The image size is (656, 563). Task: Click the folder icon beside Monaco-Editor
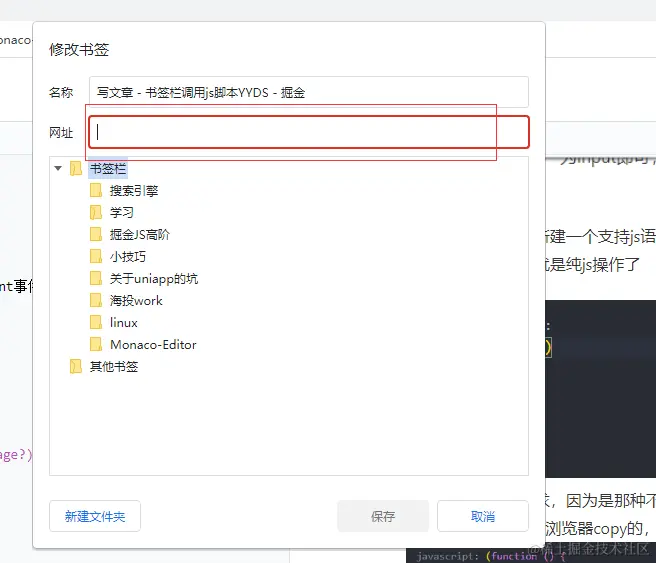click(x=96, y=344)
